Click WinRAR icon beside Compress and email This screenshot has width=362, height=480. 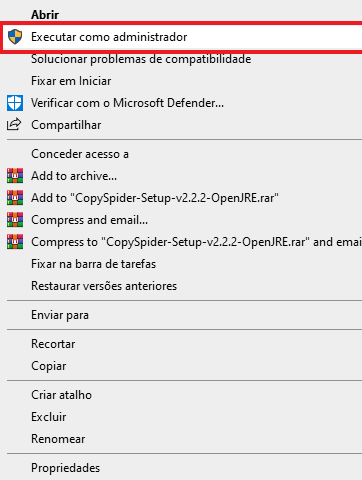[x=15, y=220]
